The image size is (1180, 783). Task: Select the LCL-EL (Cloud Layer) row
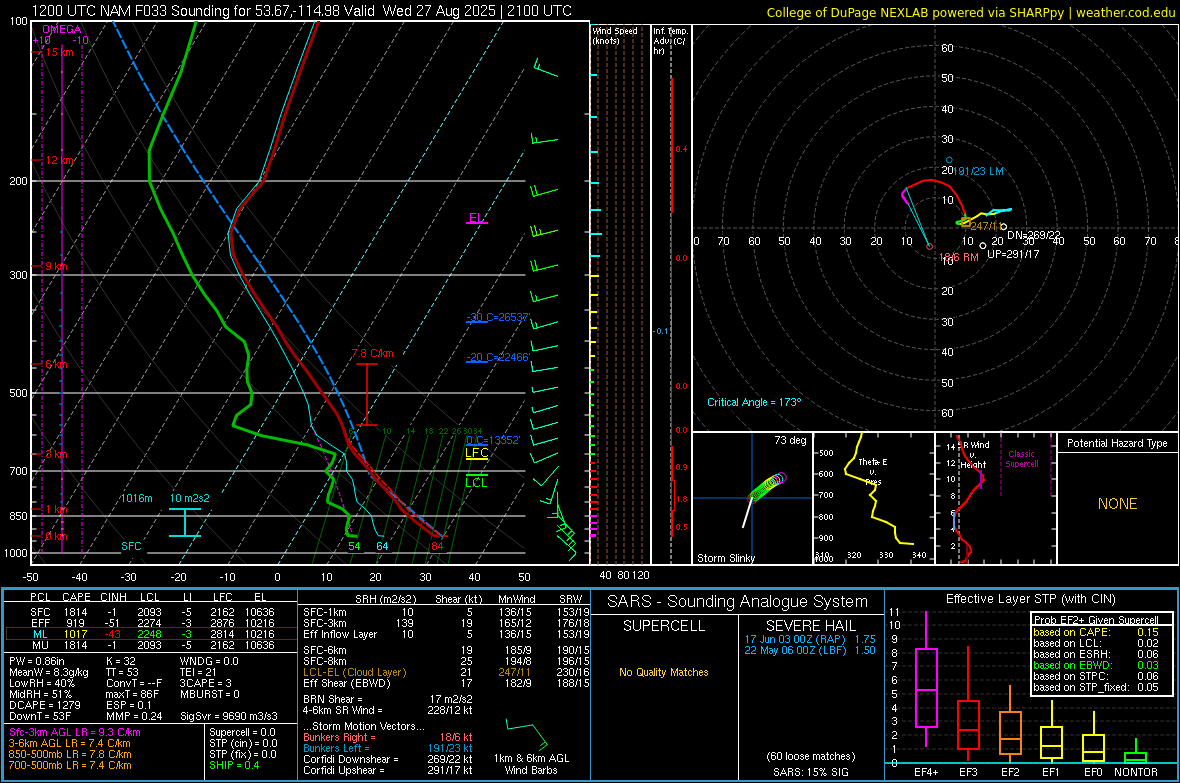446,672
